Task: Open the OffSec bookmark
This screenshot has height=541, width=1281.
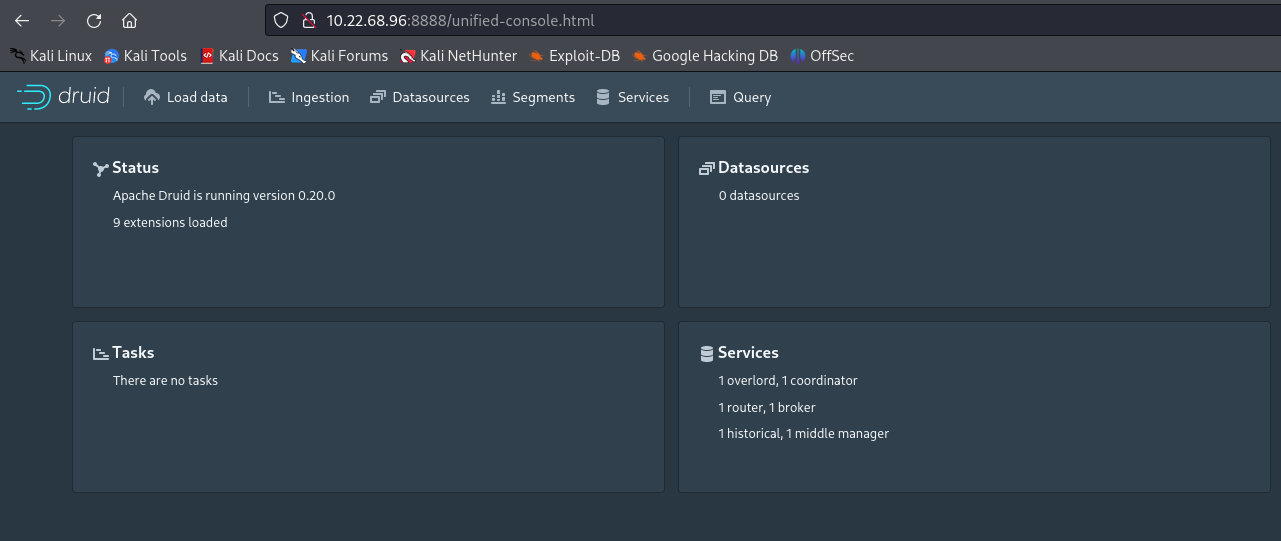Action: click(x=822, y=56)
